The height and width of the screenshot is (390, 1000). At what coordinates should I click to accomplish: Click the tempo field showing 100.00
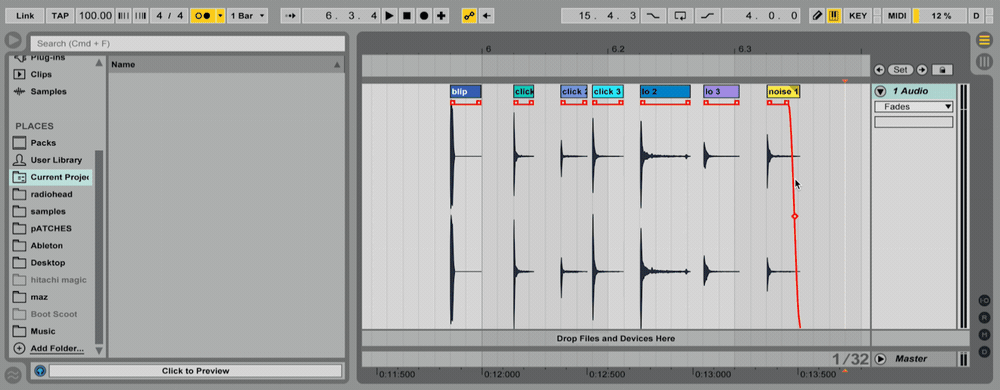96,16
